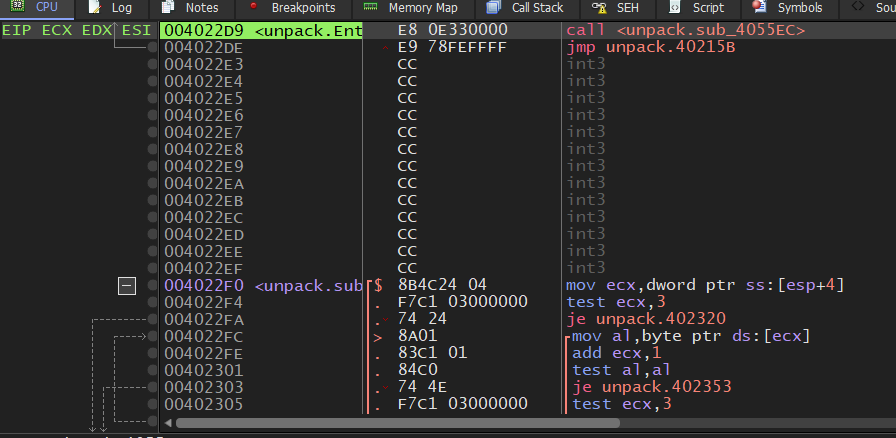Viewport: 896px width, 438px height.
Task: Toggle breakpoint dot at address 004022F4
Action: pyautogui.click(x=152, y=302)
